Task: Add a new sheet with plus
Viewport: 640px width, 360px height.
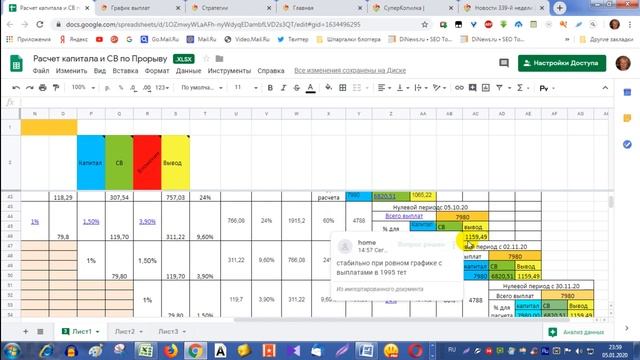Action: click(25, 331)
